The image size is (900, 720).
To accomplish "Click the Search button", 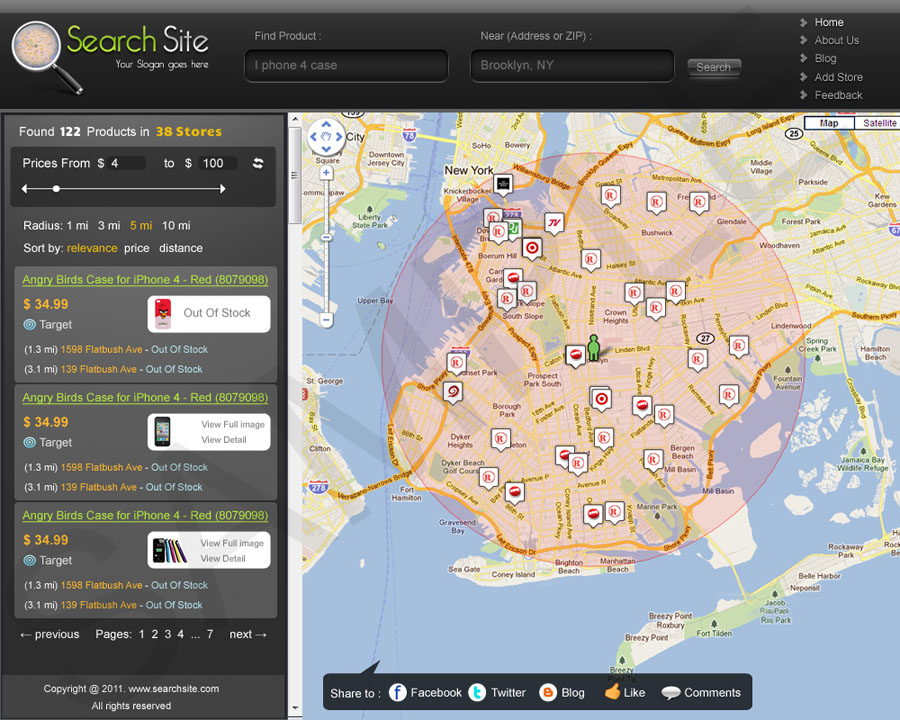I will tap(713, 67).
